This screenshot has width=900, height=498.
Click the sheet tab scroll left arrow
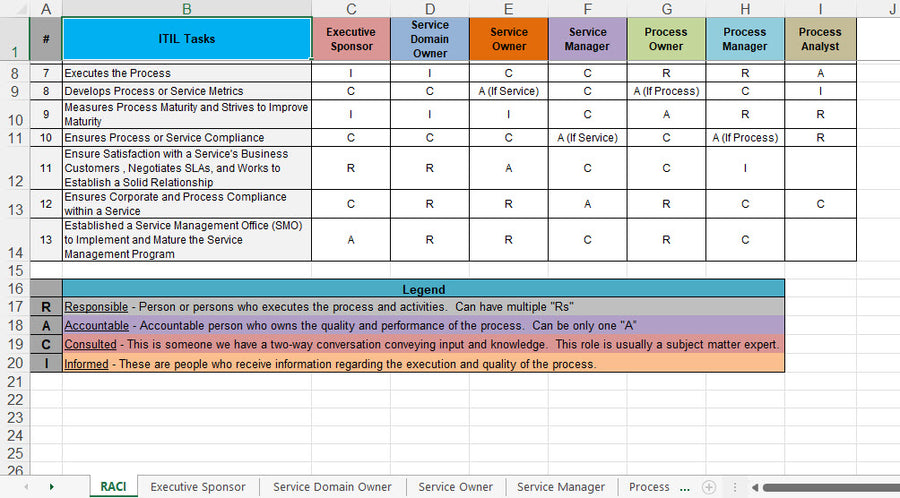(26, 487)
